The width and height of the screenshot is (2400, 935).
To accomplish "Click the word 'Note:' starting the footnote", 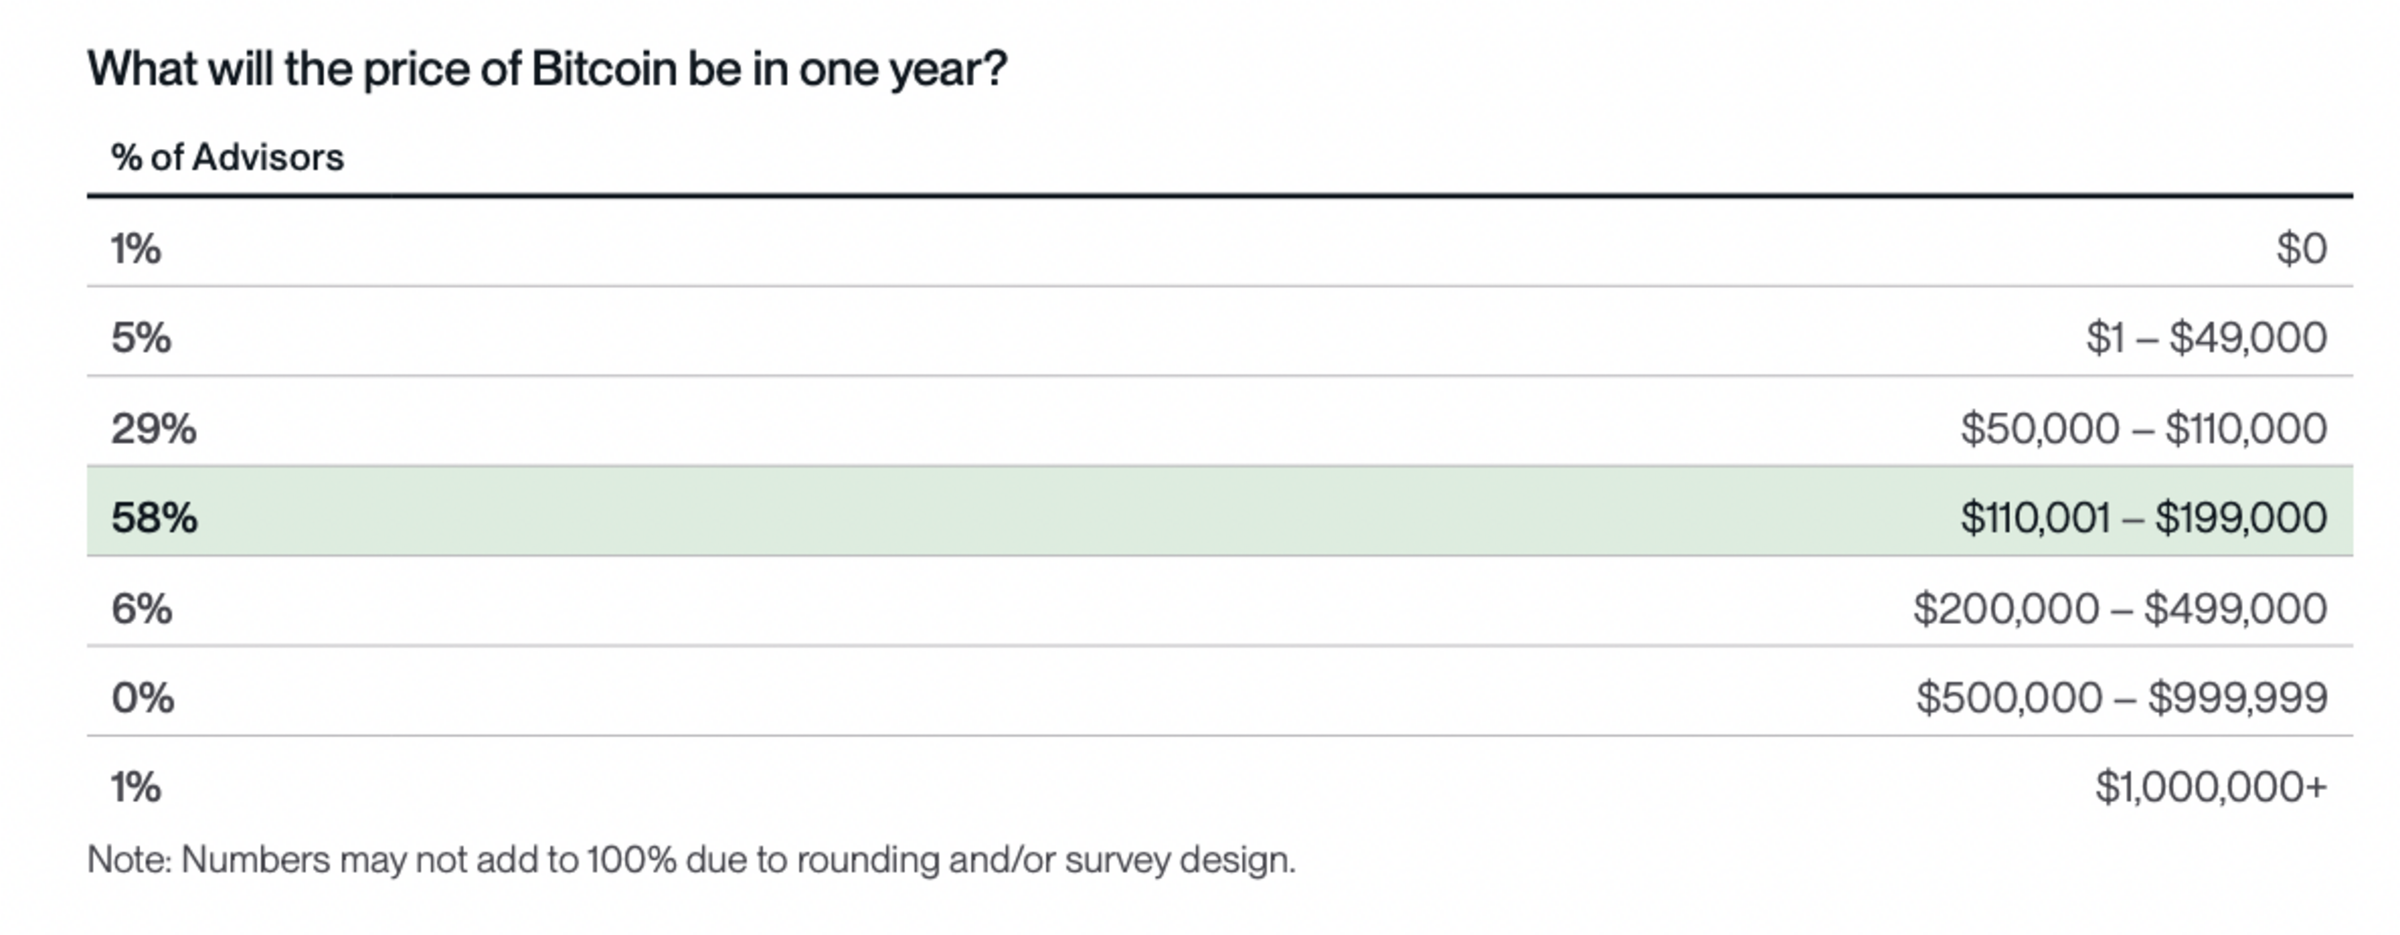I will [x=131, y=859].
